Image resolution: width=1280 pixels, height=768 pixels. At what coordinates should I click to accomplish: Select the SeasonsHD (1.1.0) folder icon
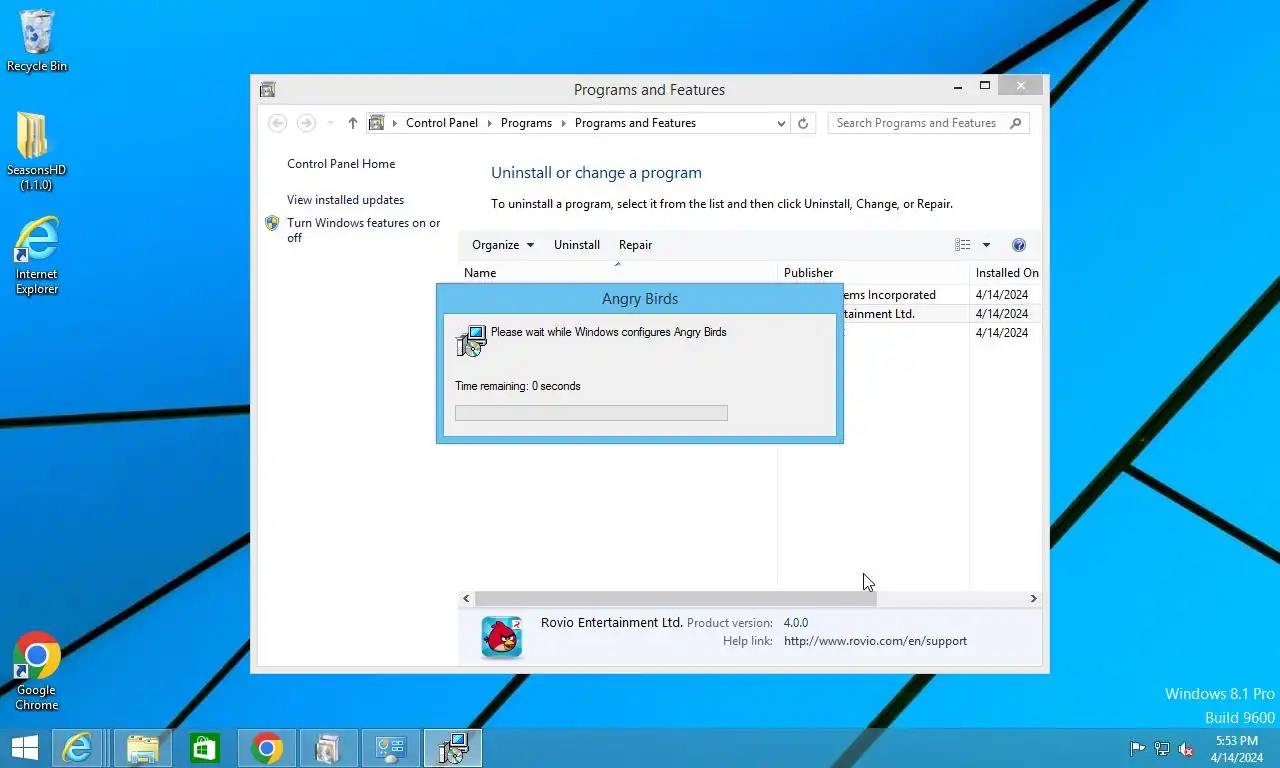(x=36, y=150)
